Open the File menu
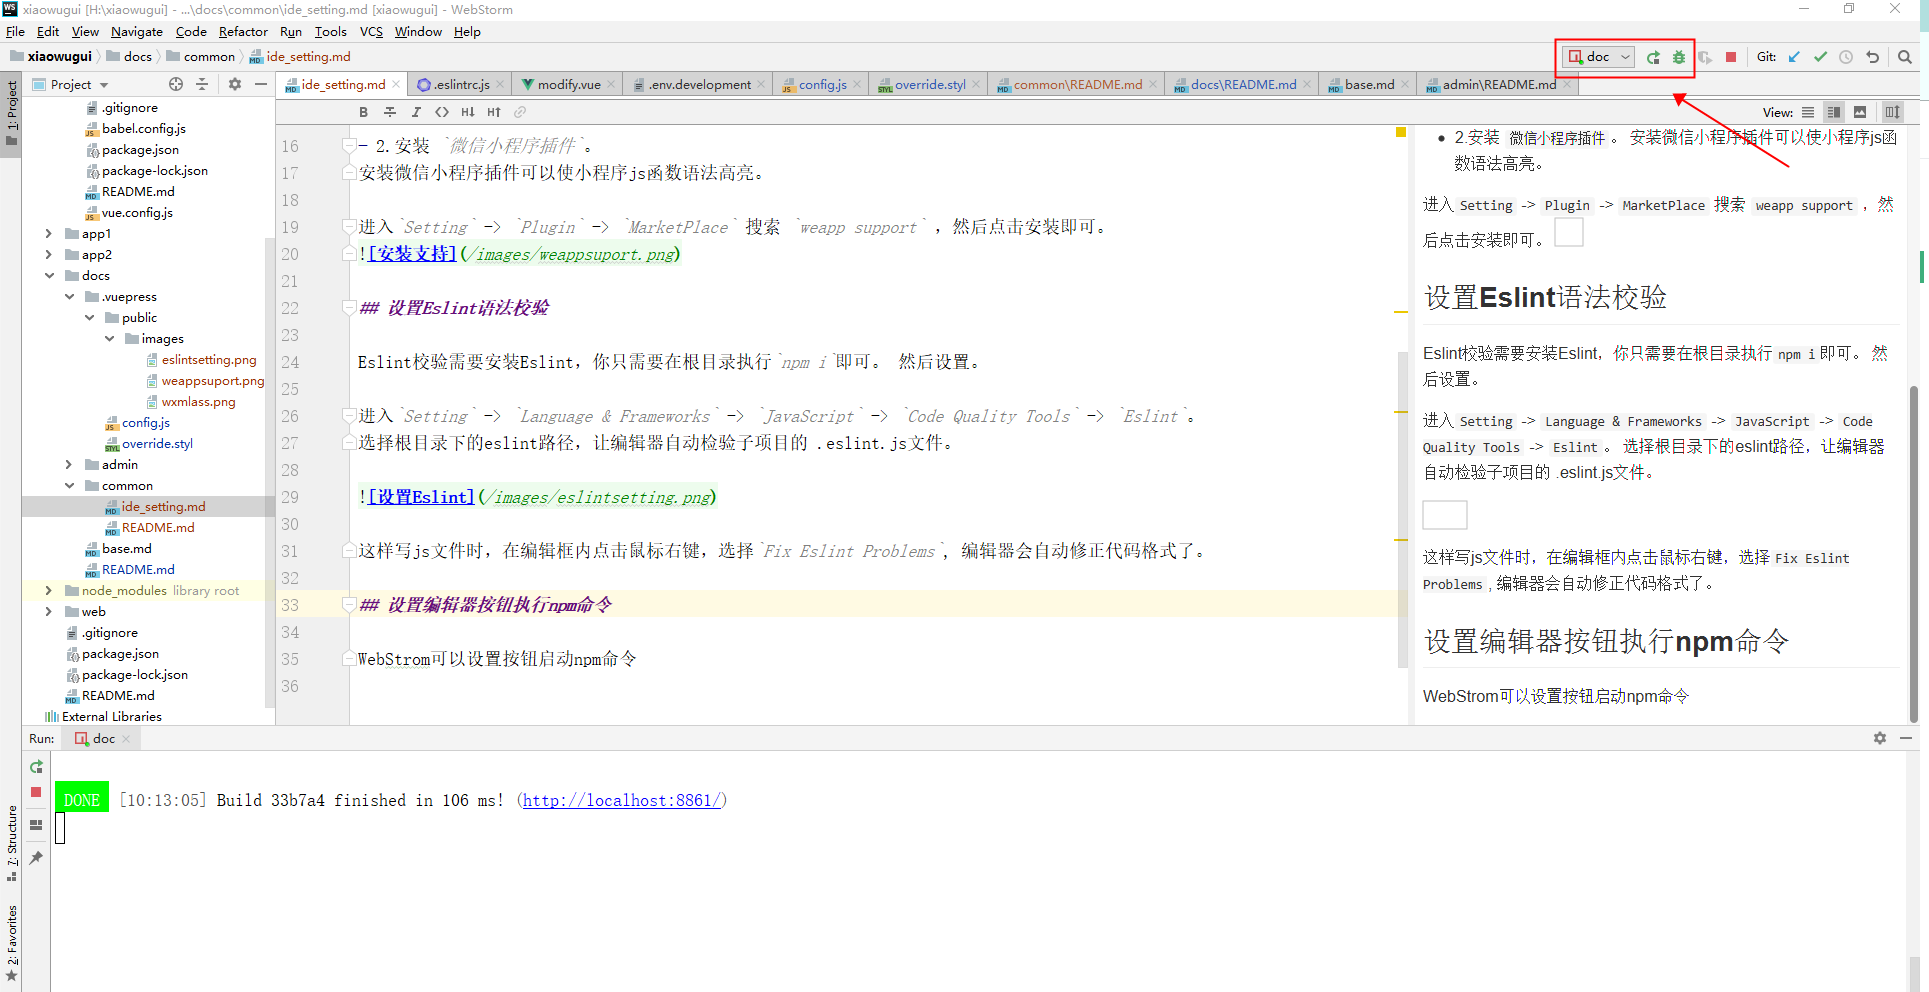The height and width of the screenshot is (992, 1929). point(15,32)
